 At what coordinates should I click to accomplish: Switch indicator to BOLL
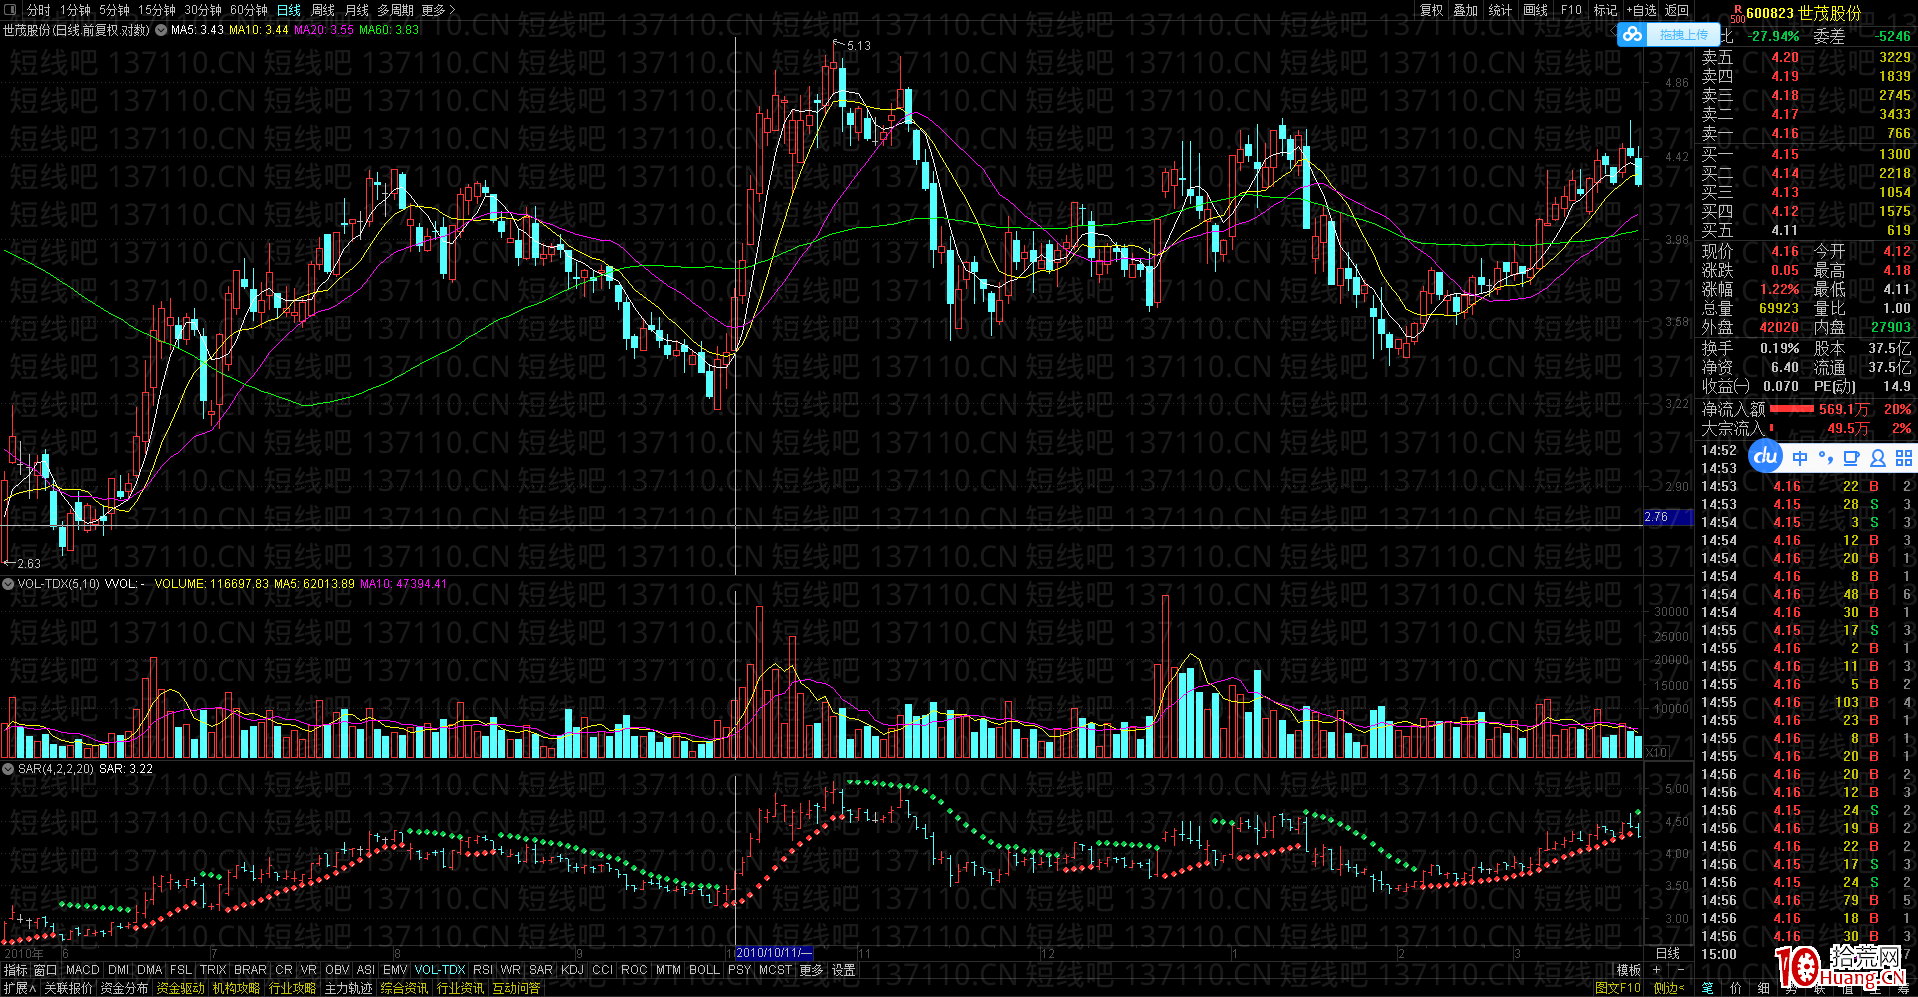tap(705, 970)
